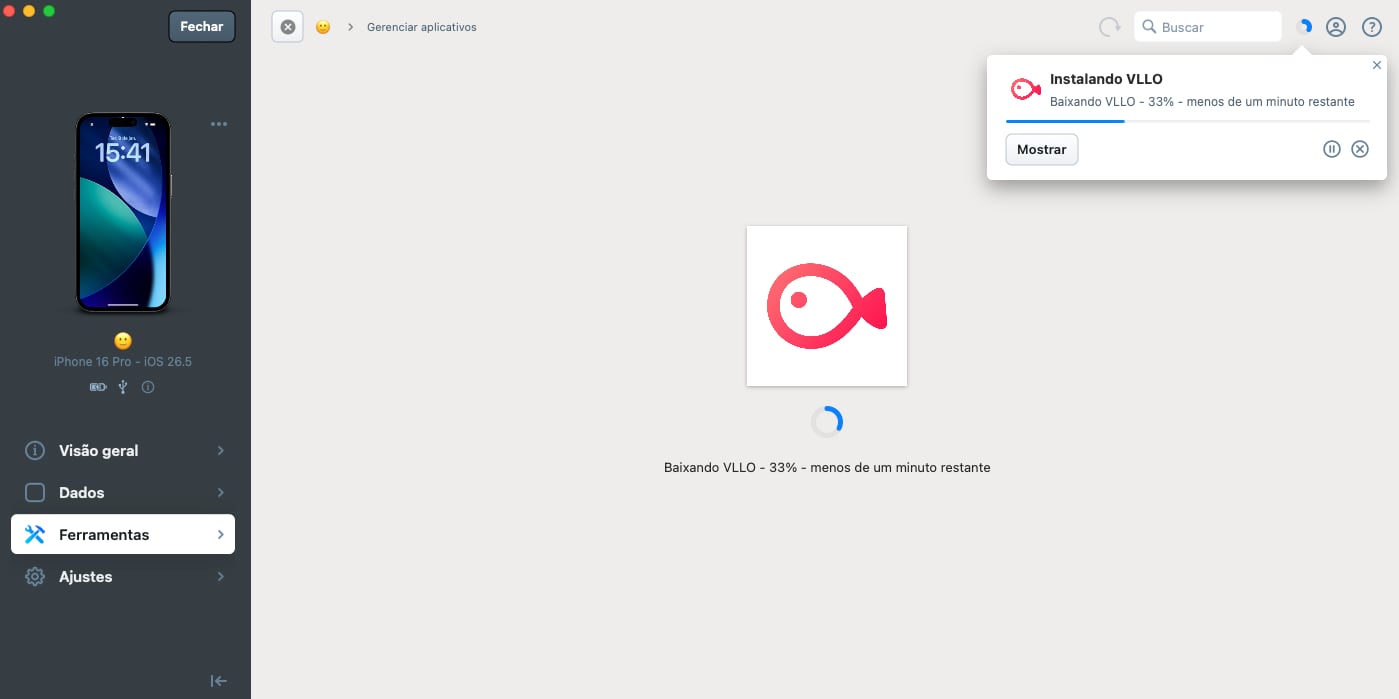The image size is (1399, 699).
Task: Click the USB connection icon
Action: click(123, 387)
